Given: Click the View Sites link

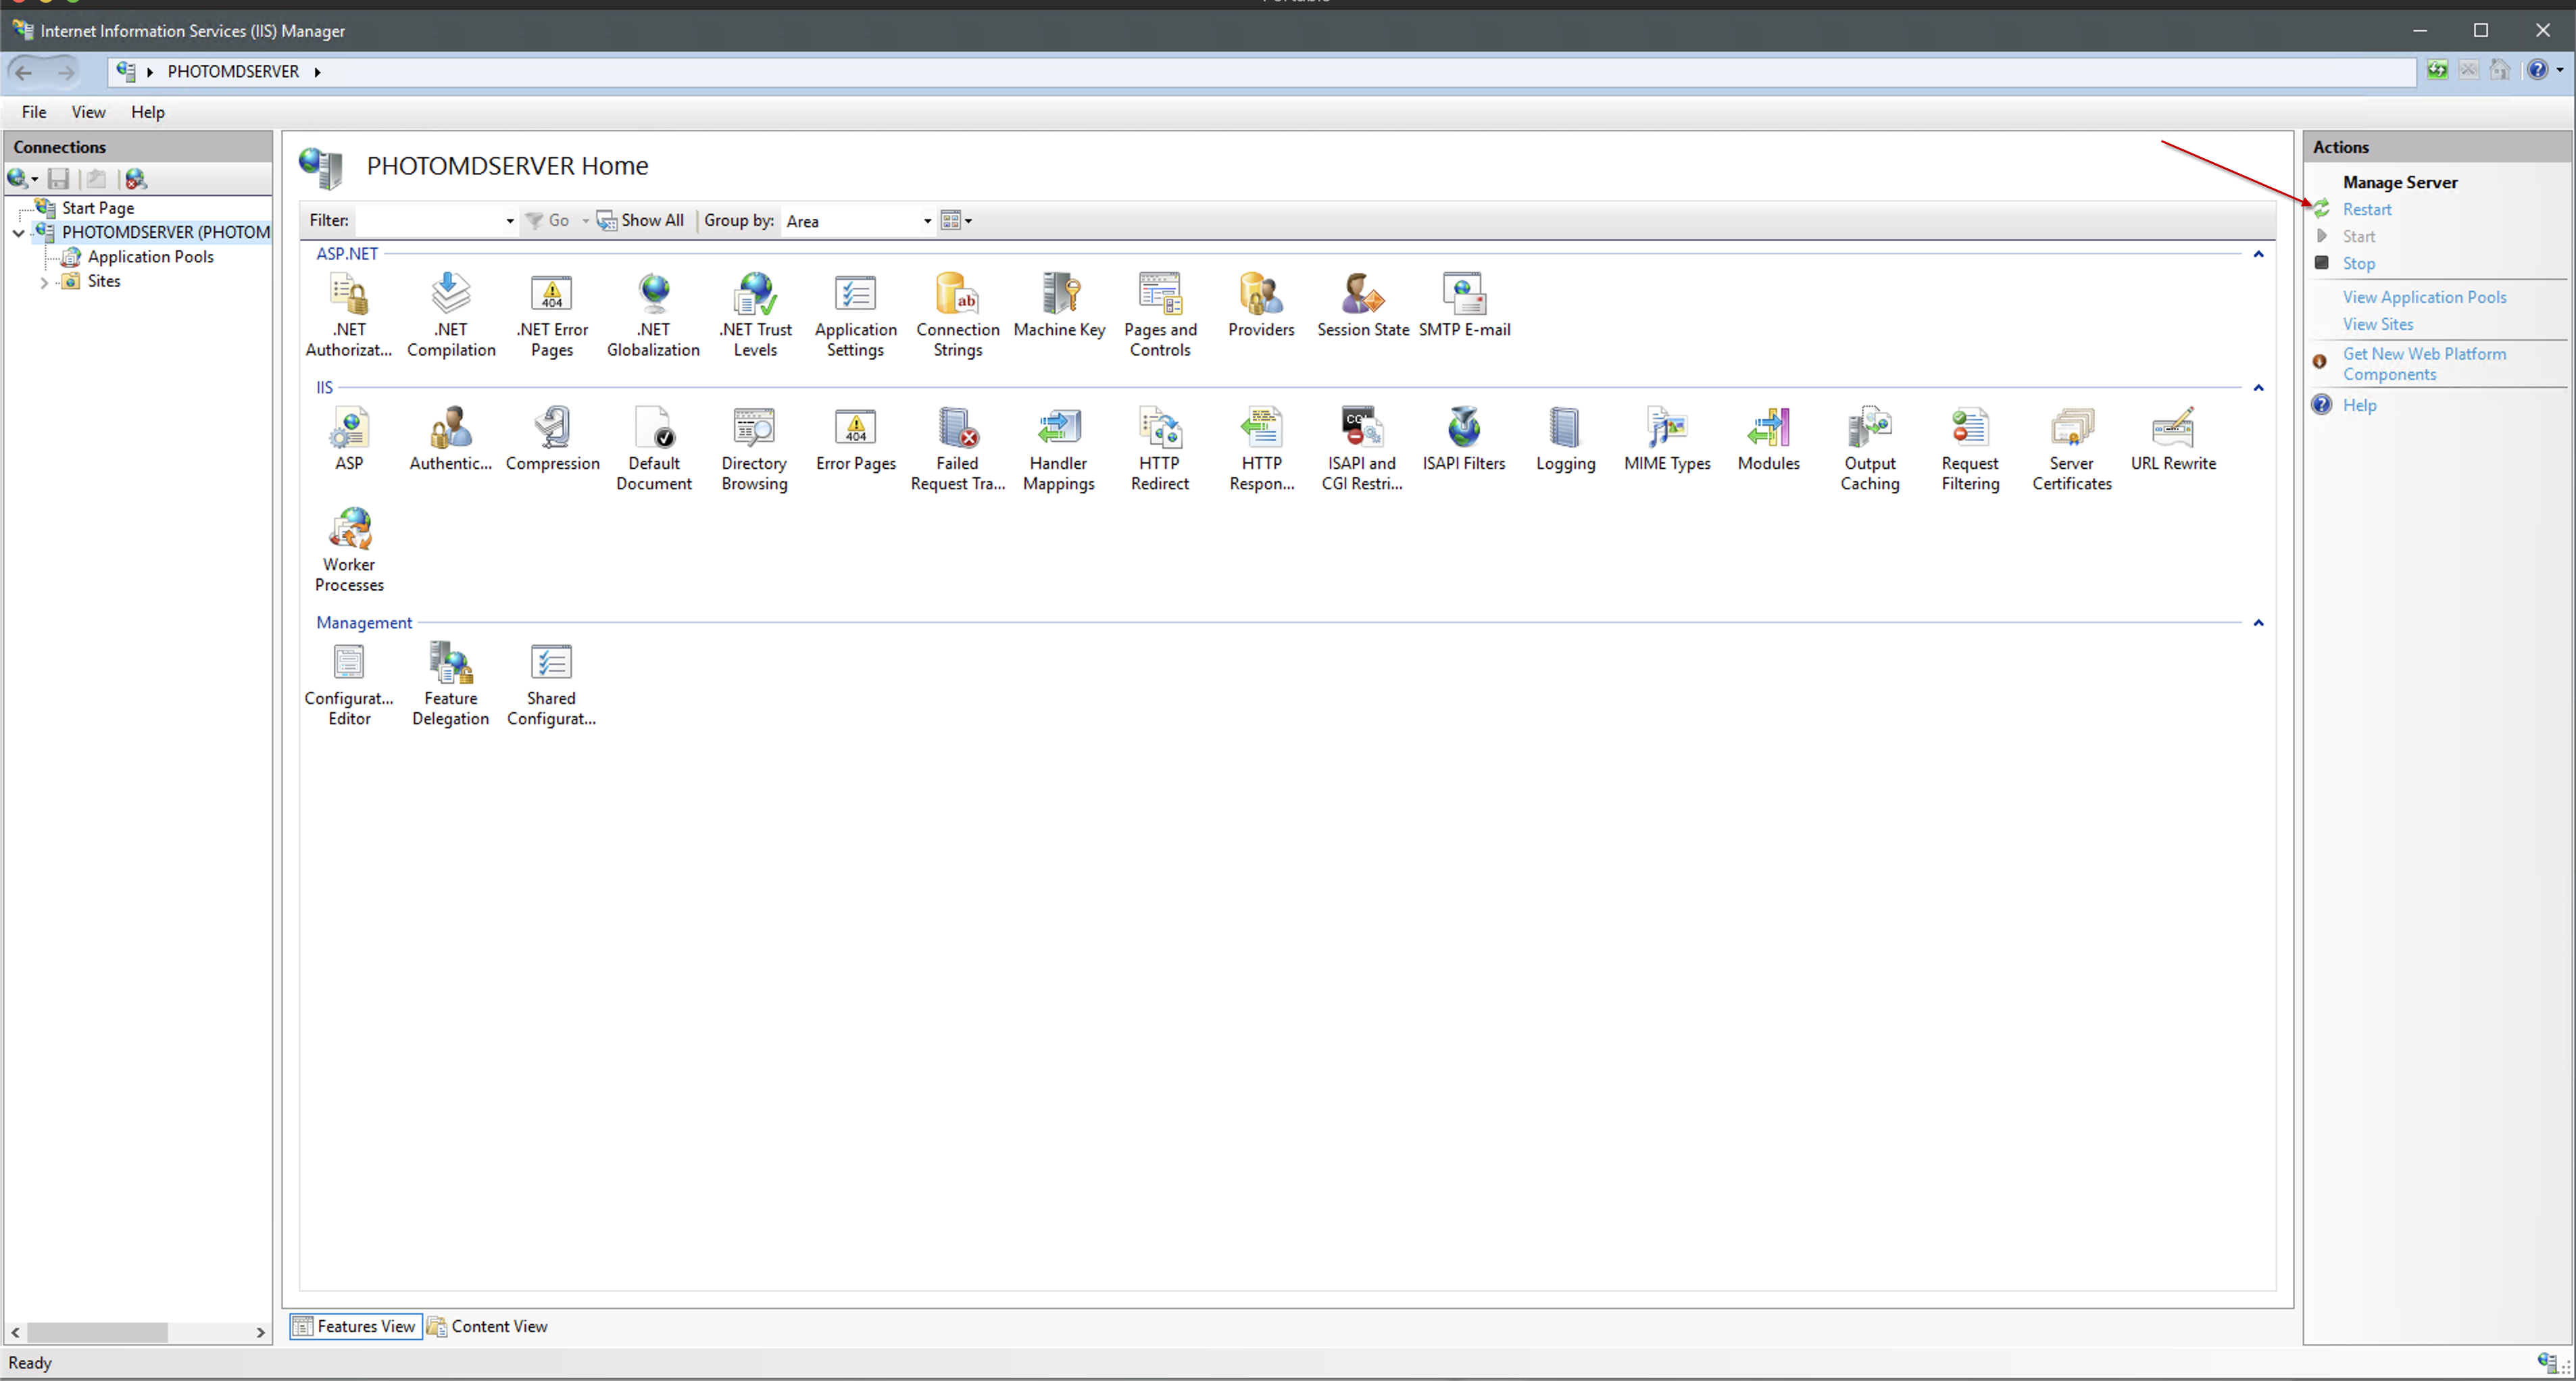Looking at the screenshot, I should point(2378,324).
